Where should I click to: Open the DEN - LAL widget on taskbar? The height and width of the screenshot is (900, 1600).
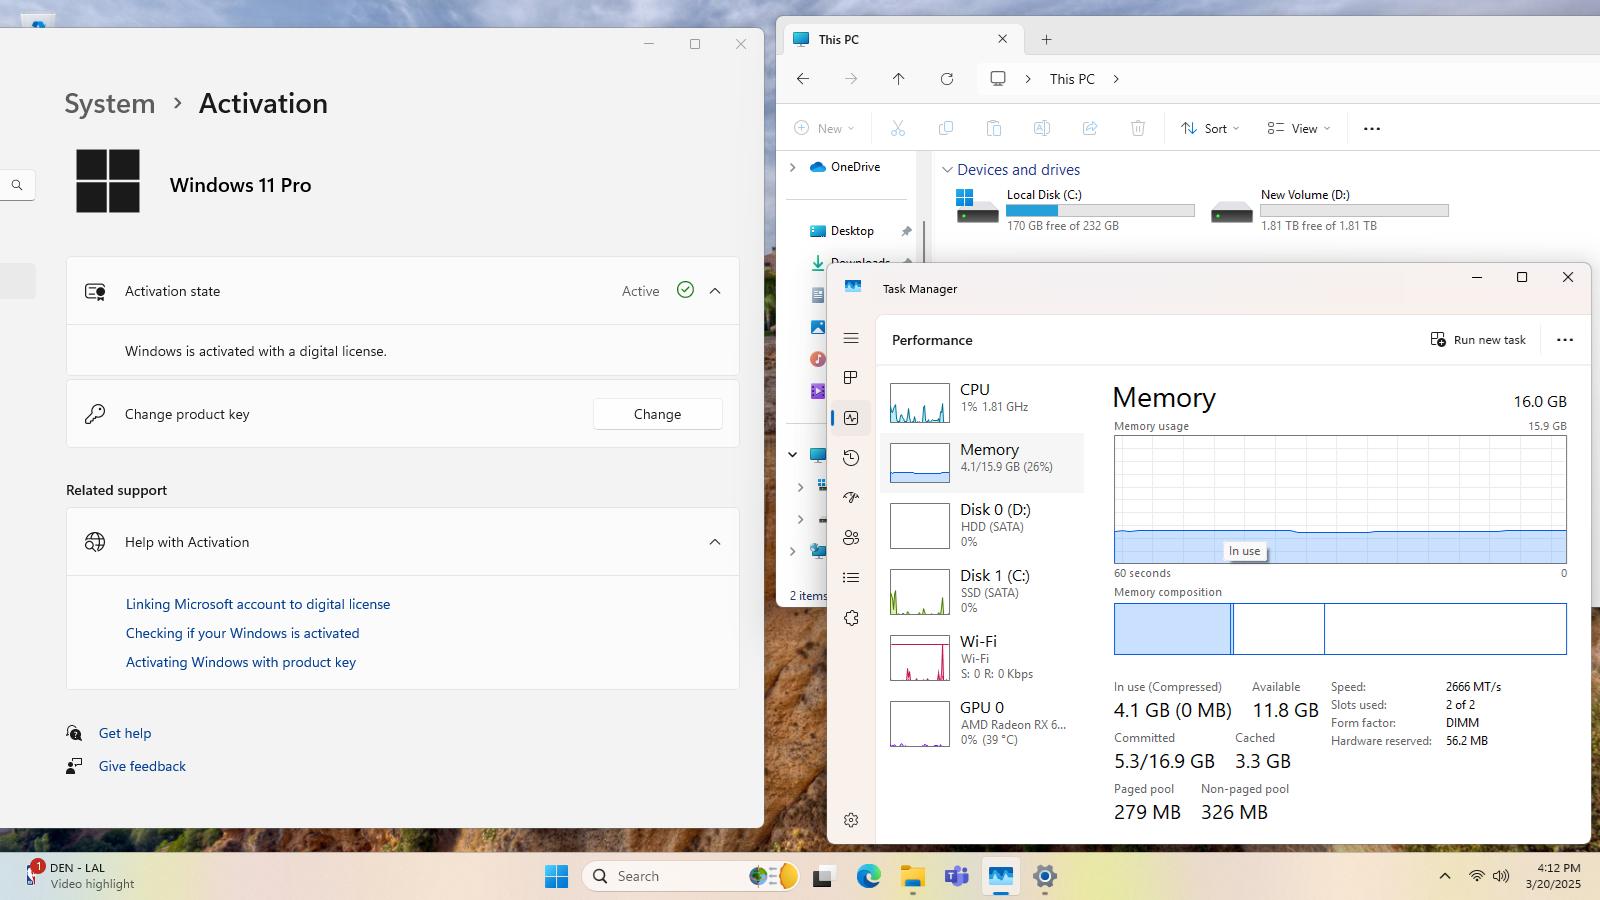[x=80, y=876]
